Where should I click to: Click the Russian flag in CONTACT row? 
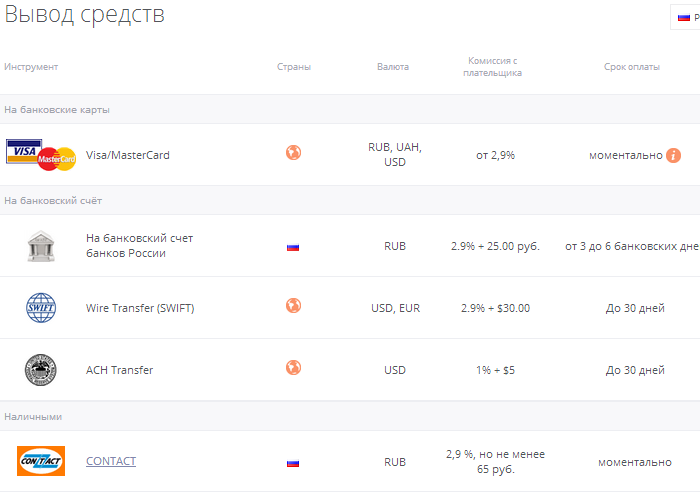pos(293,463)
